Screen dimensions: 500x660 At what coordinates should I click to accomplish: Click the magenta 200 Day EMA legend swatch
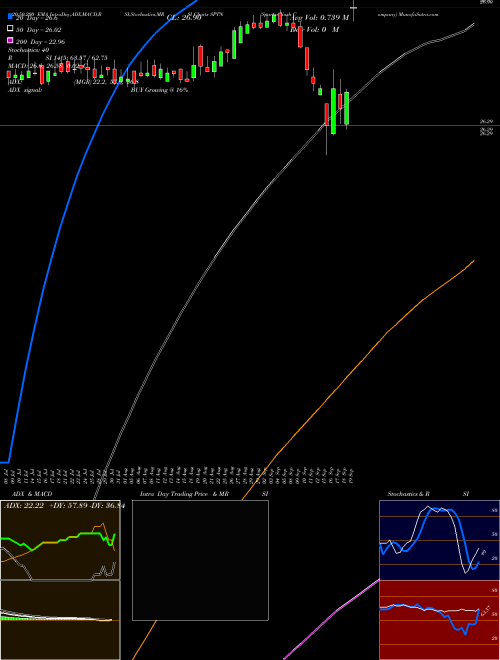click(x=10, y=40)
